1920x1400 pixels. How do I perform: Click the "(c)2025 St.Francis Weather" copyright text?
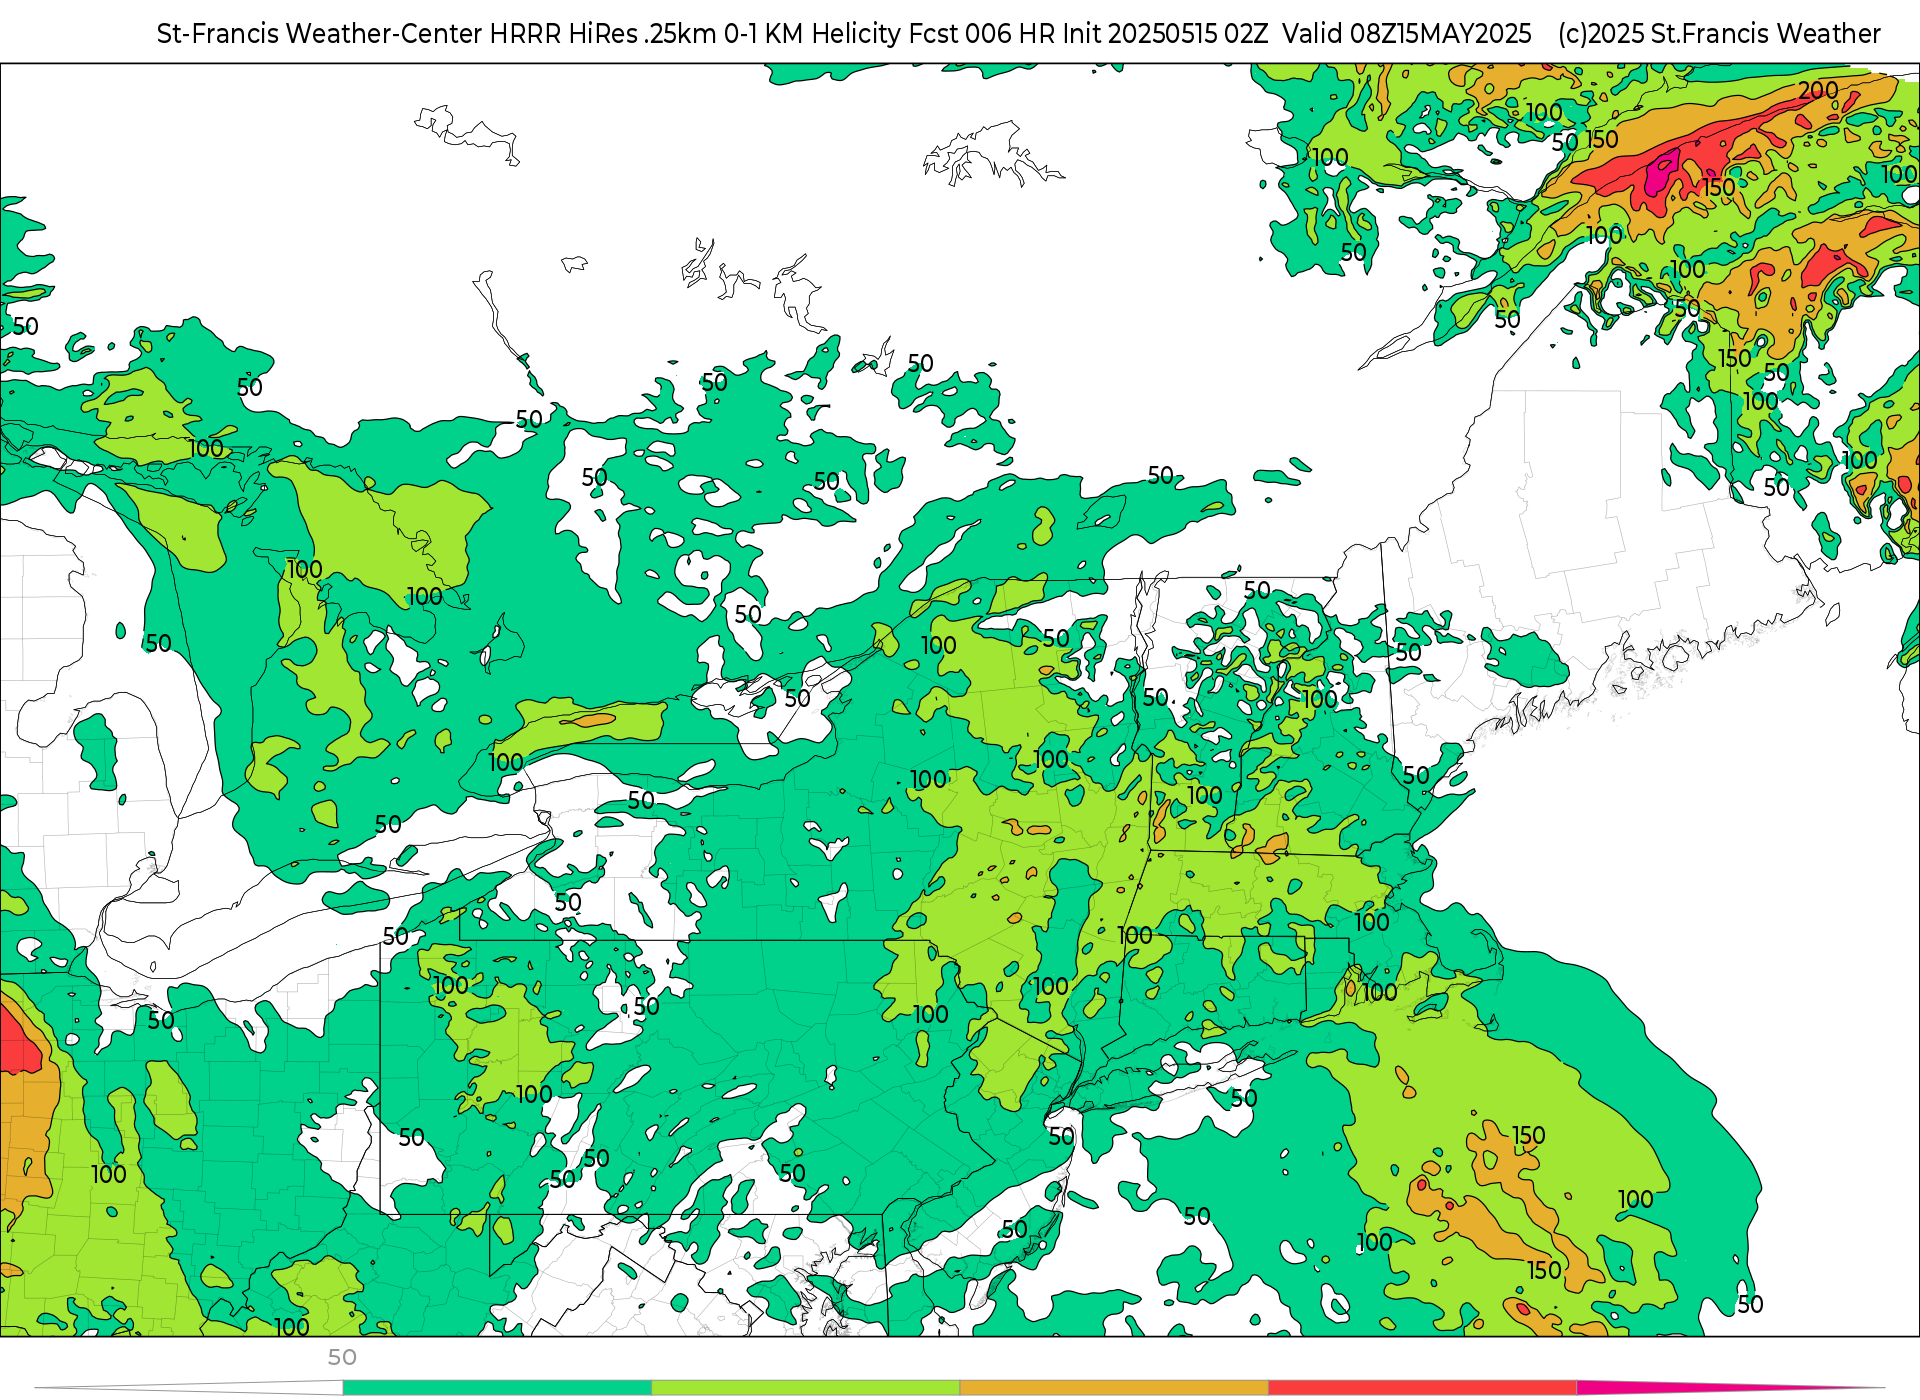(1719, 34)
